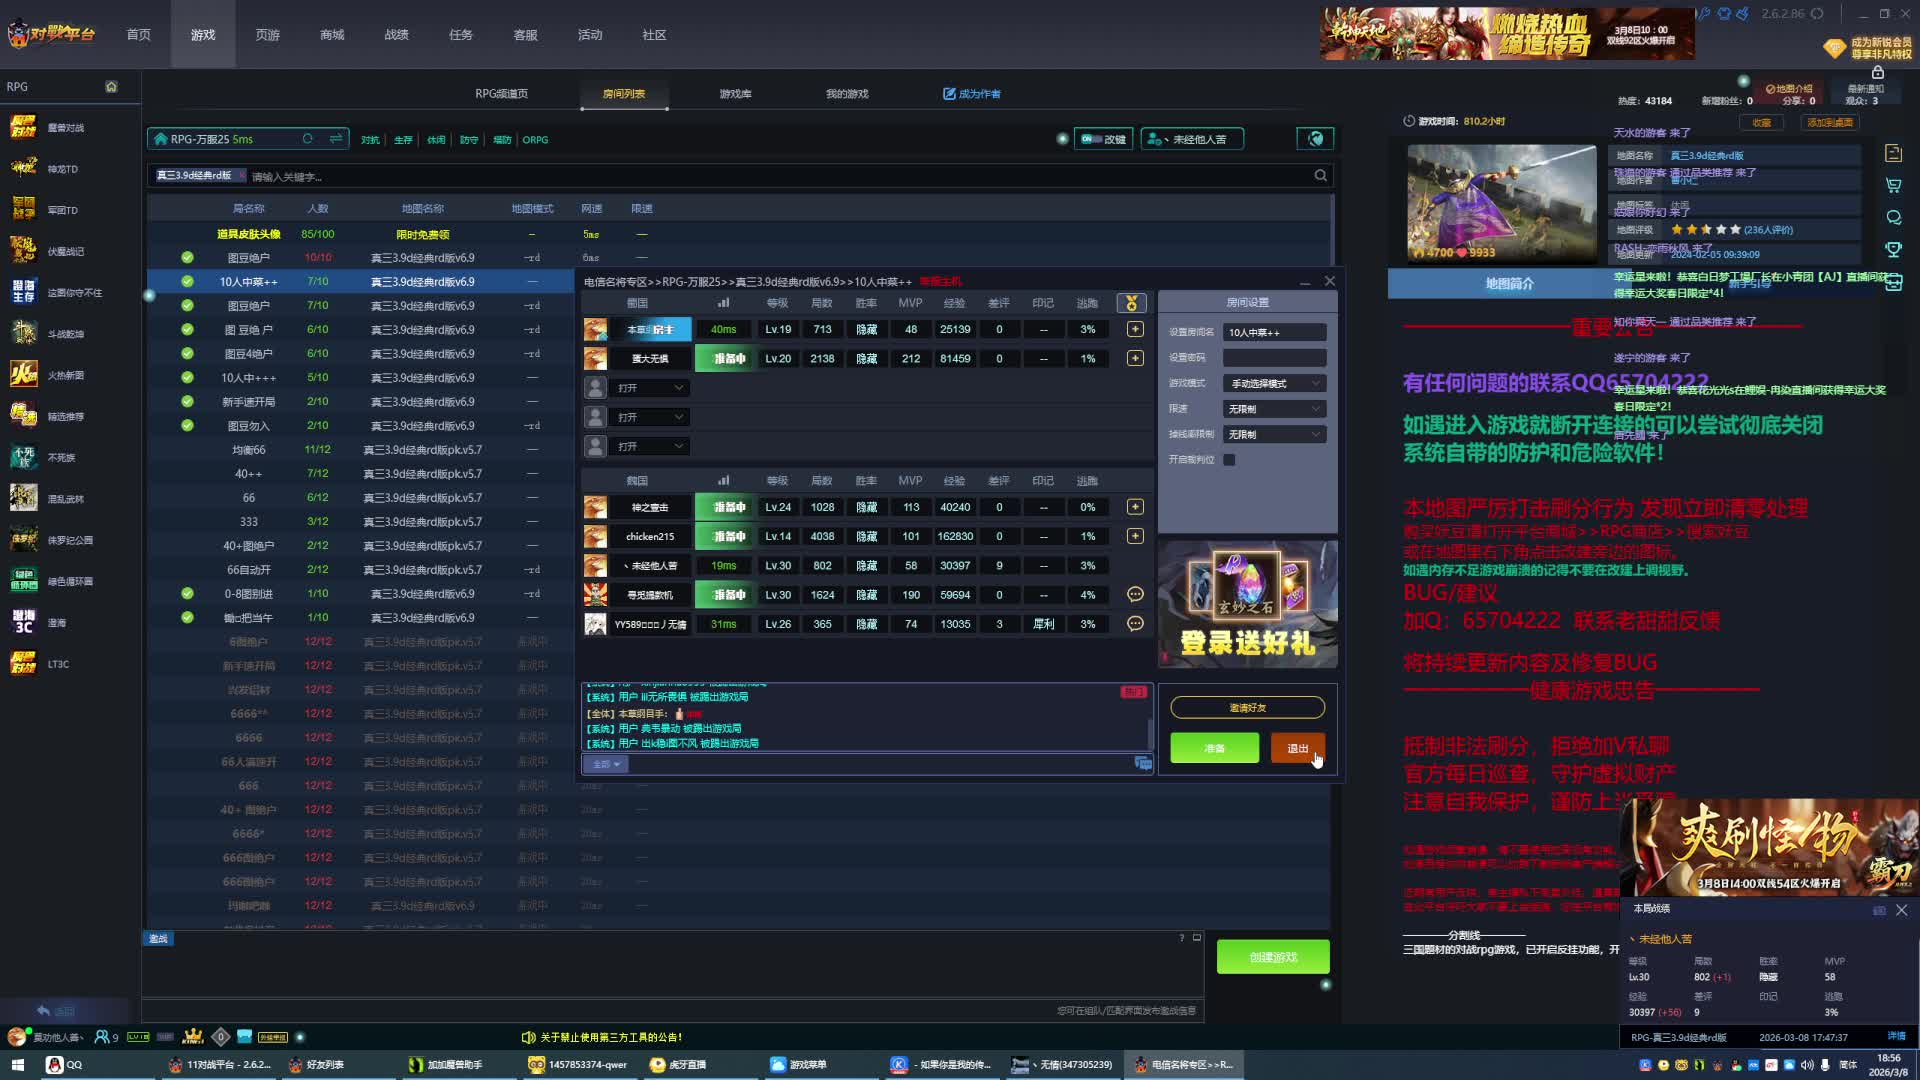Click the plus icon beside player chicken215
Image resolution: width=1920 pixels, height=1080 pixels.
click(x=1135, y=536)
